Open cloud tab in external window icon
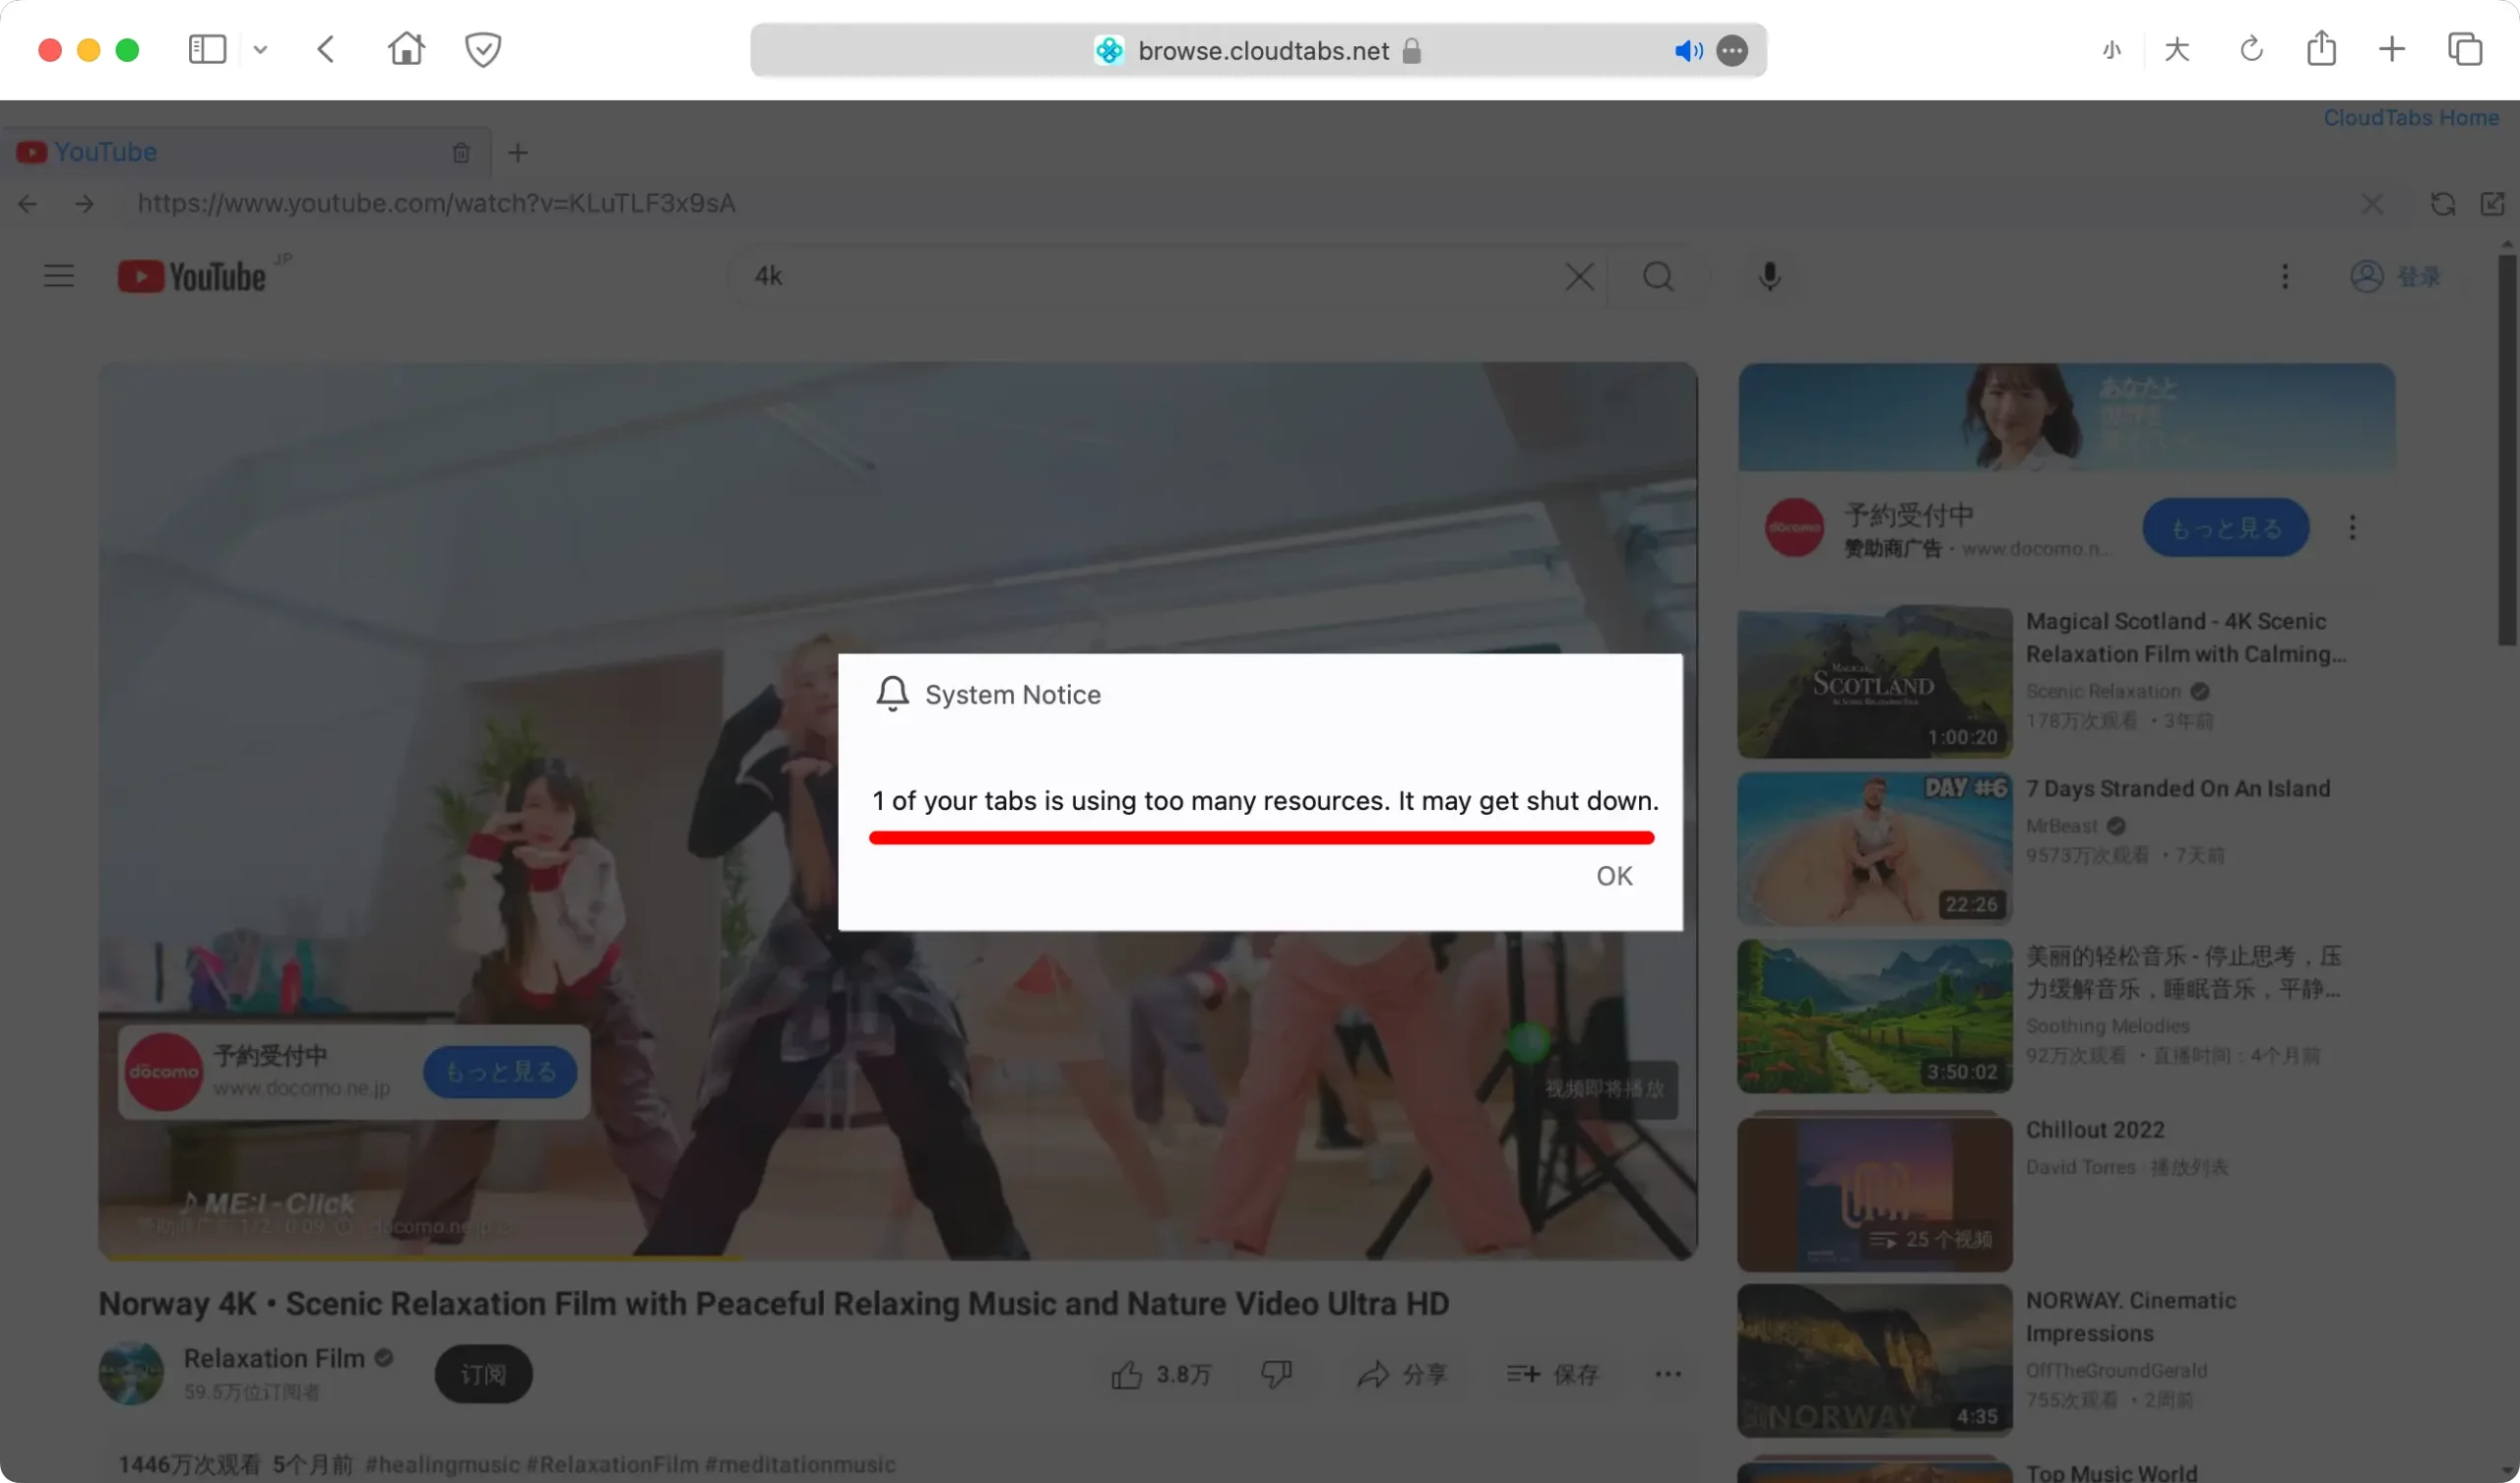2520x1483 pixels. point(2493,204)
